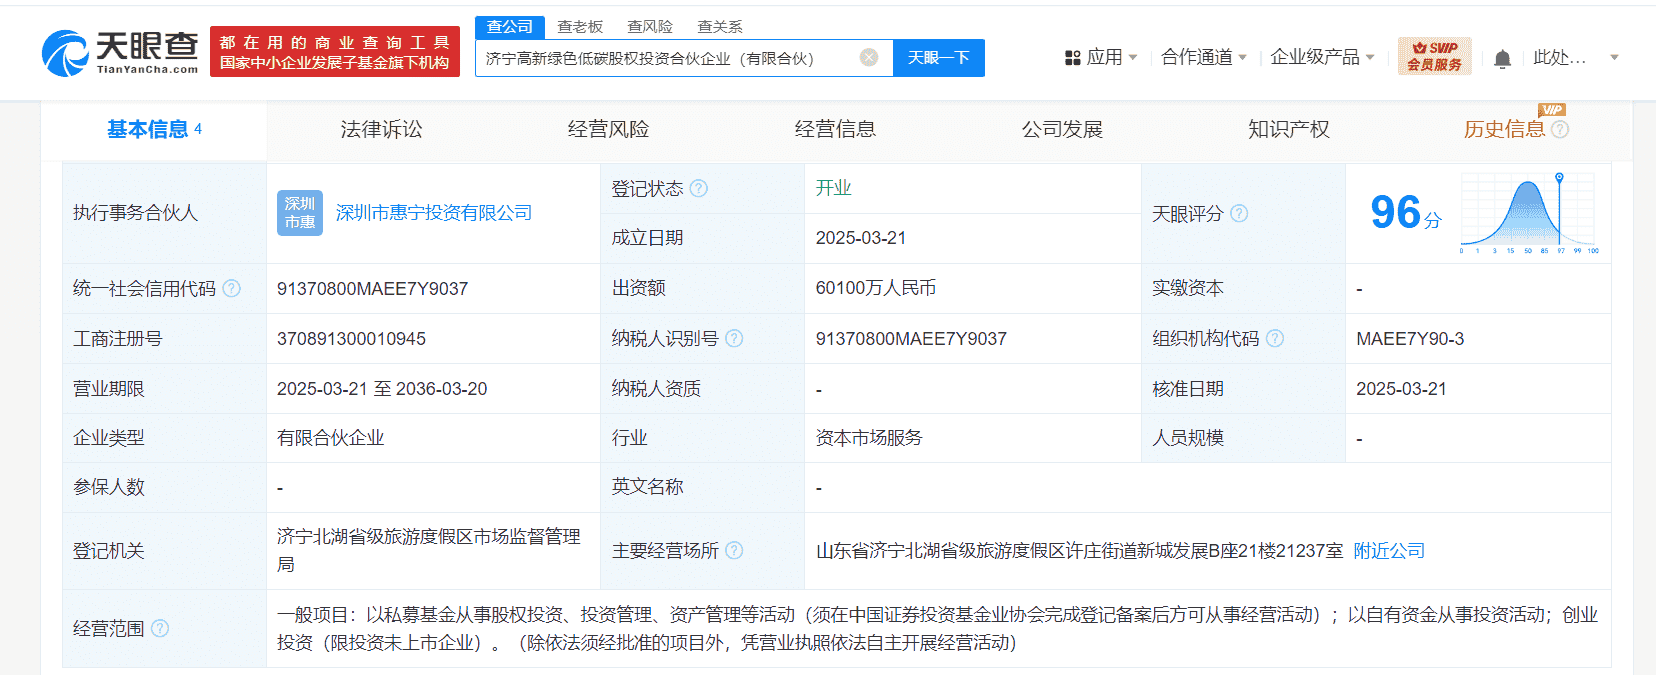Expand the user account dropdown arrow

point(1614,58)
